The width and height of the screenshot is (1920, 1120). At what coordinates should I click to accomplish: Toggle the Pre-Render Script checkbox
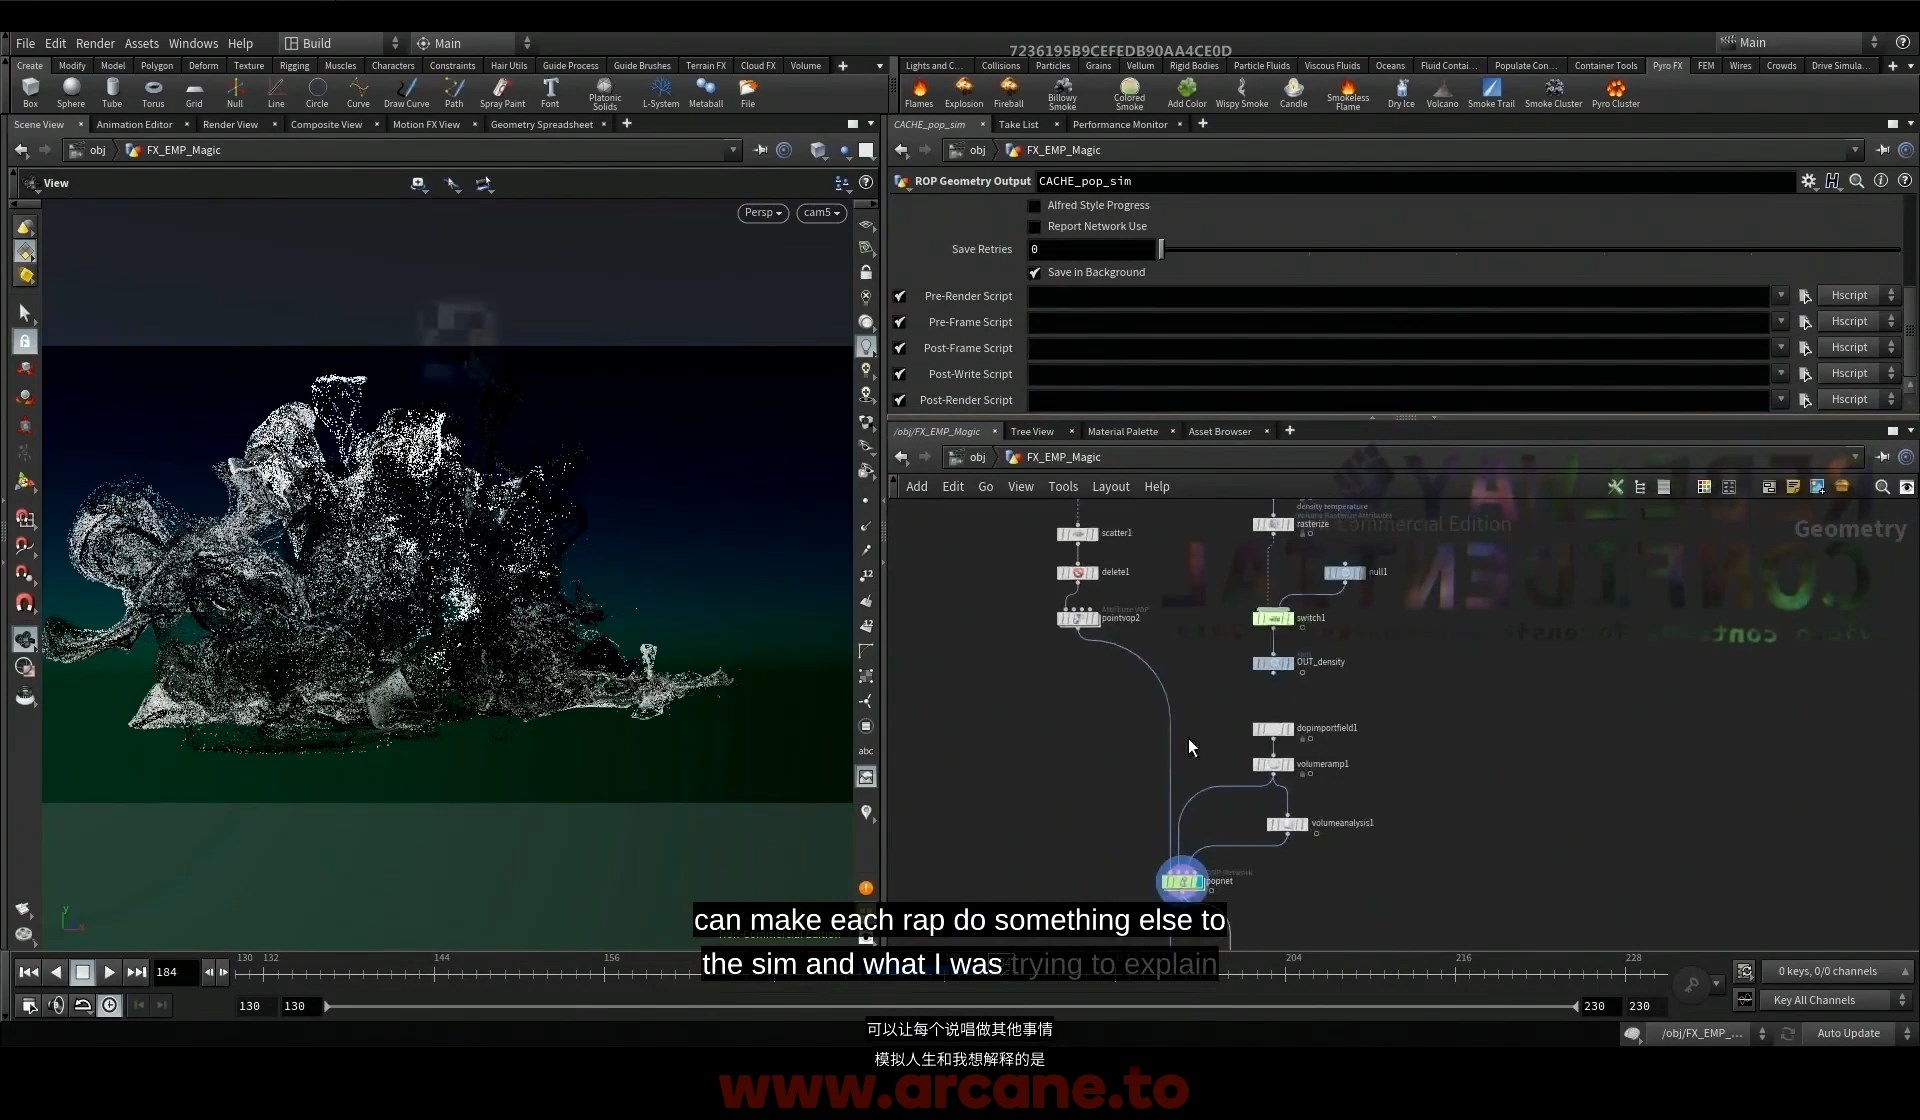pos(900,297)
